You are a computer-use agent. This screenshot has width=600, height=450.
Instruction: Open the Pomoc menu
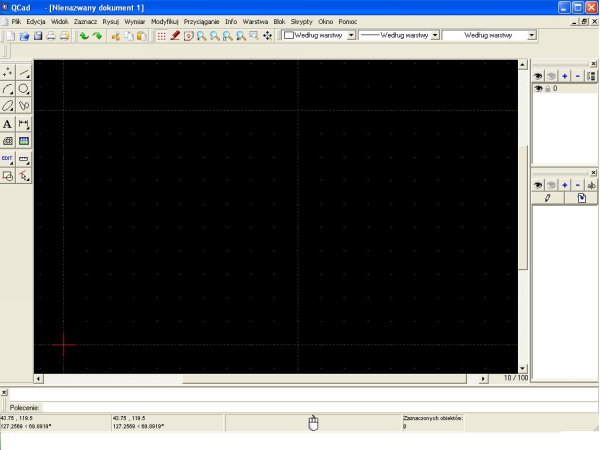pyautogui.click(x=347, y=22)
